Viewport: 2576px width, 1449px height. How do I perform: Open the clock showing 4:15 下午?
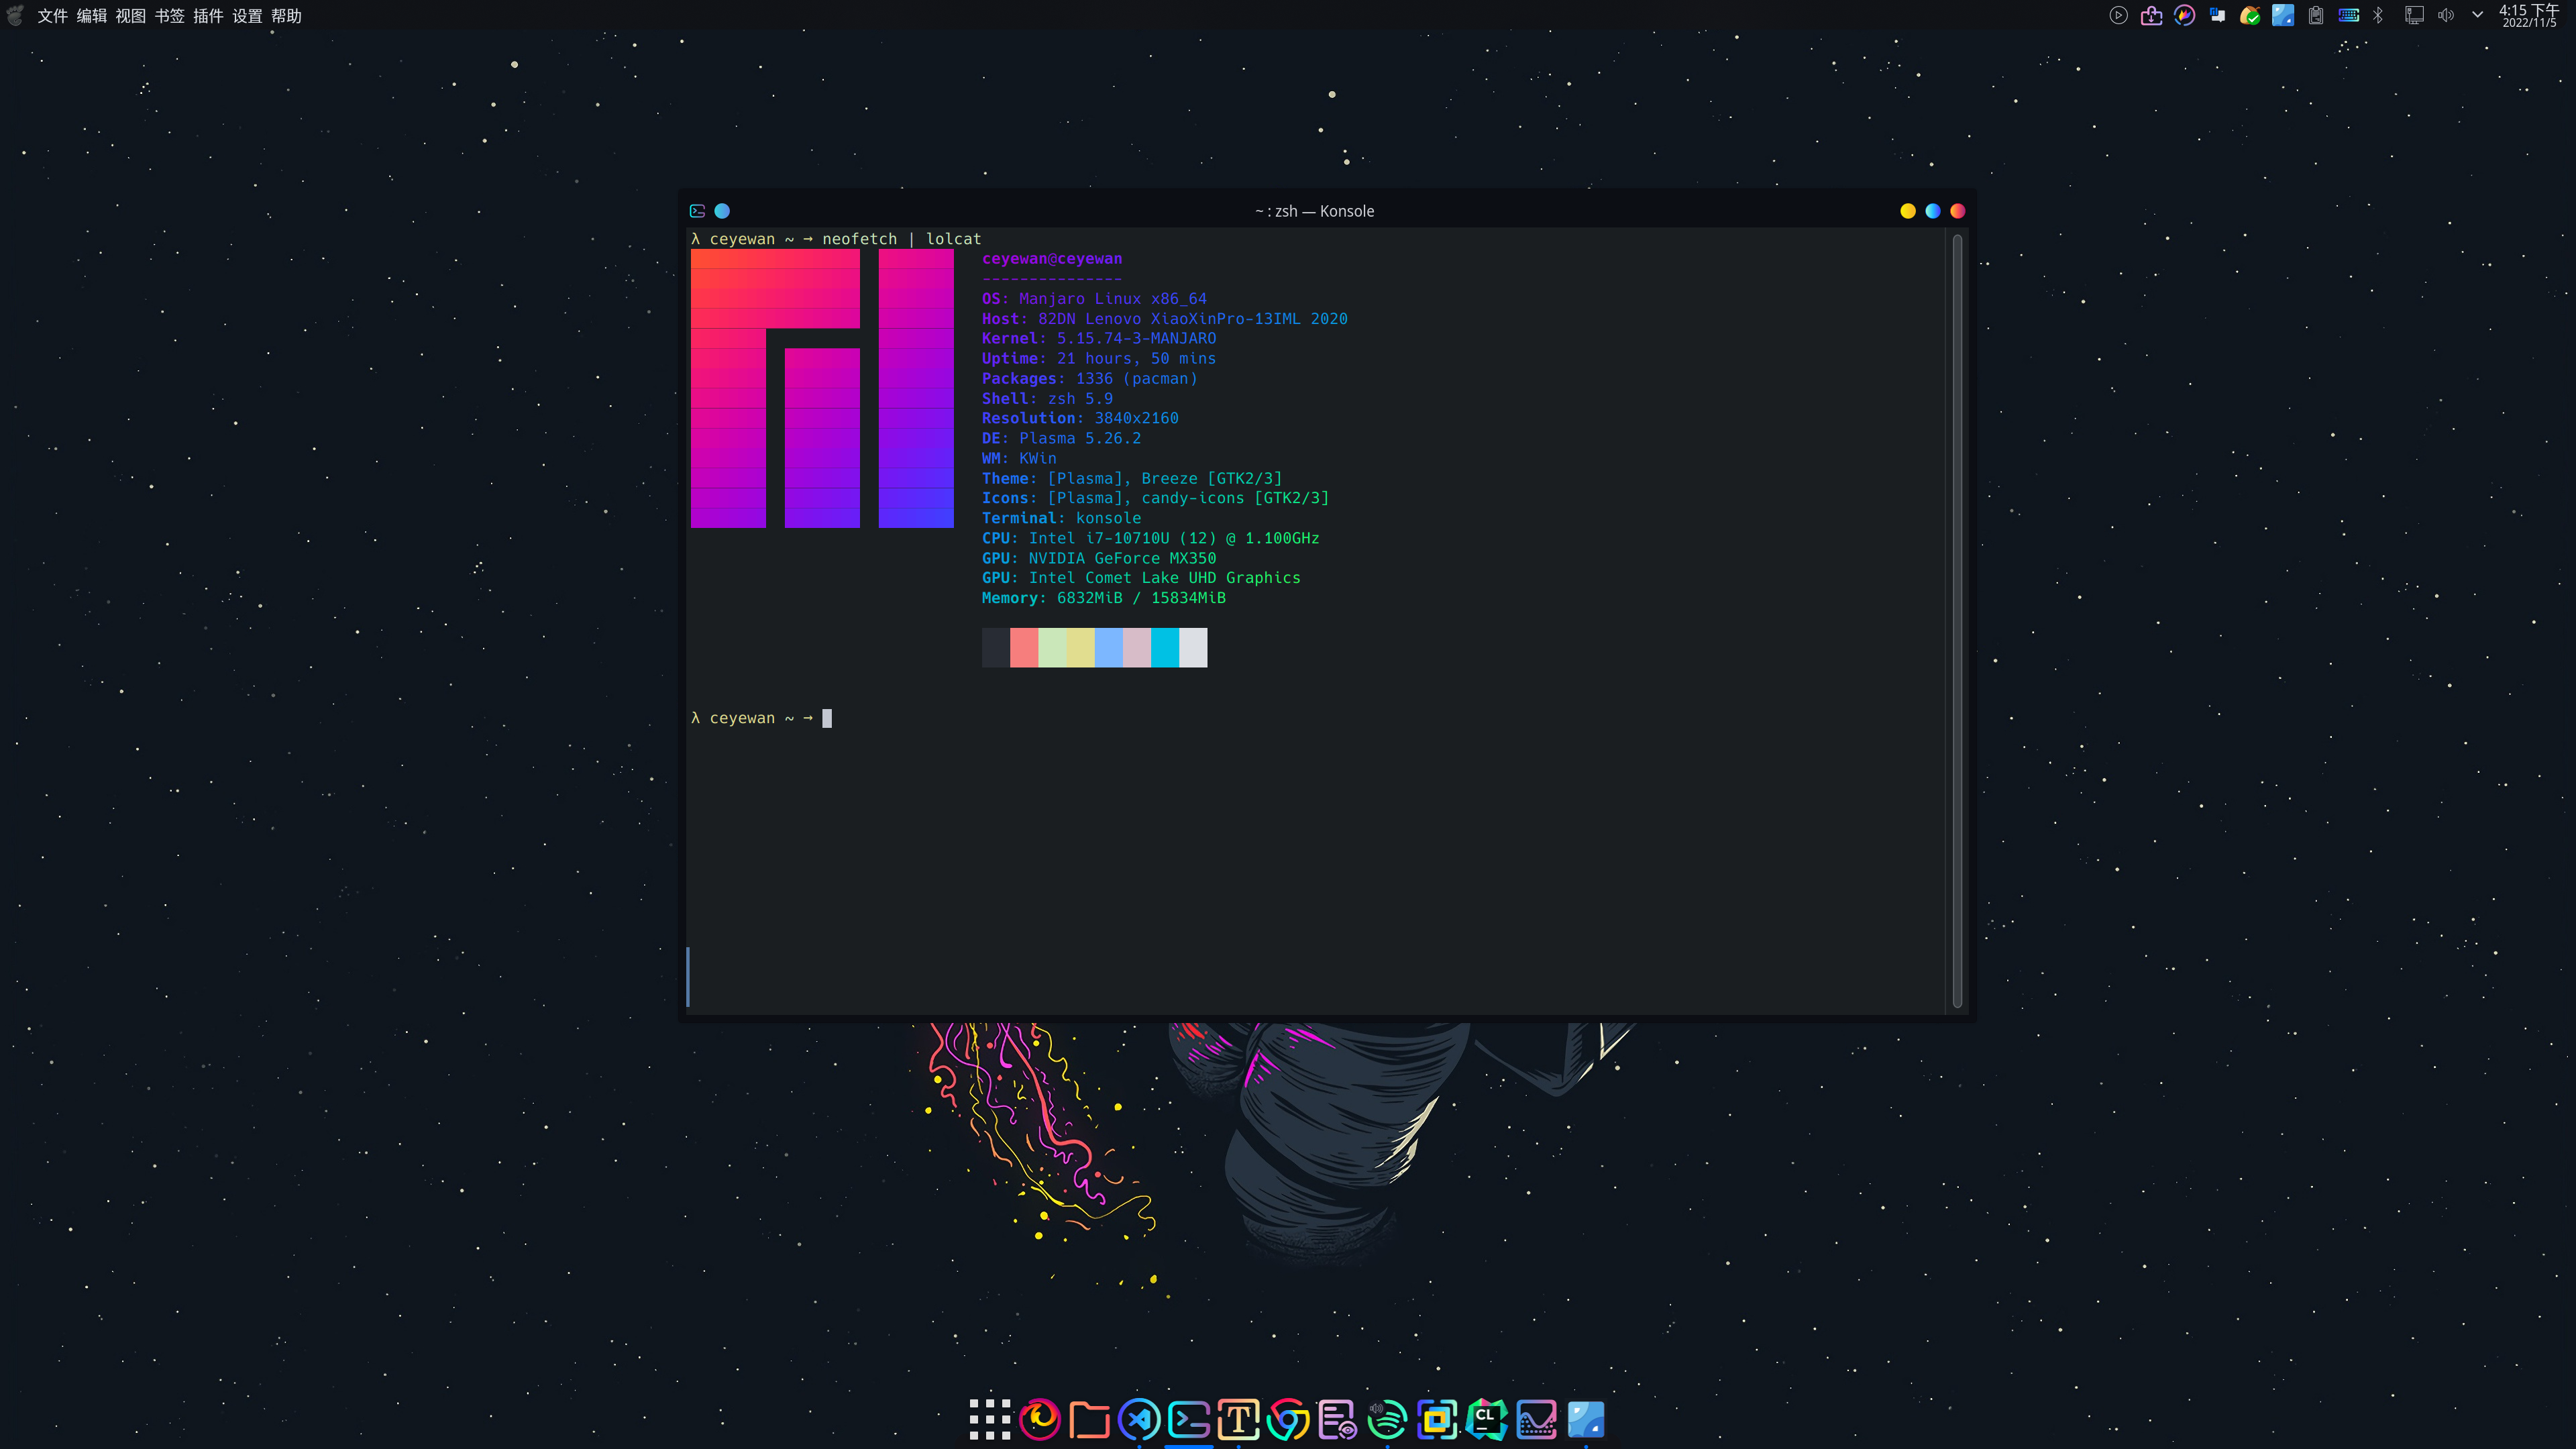pos(2529,15)
